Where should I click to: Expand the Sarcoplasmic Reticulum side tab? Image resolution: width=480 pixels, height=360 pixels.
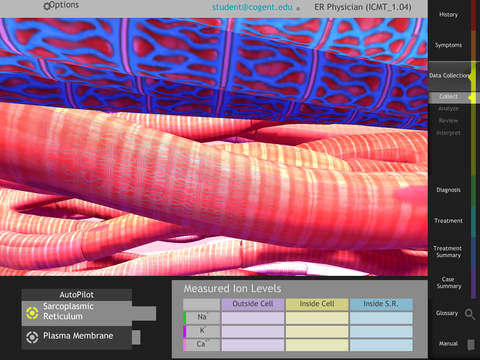(144, 313)
